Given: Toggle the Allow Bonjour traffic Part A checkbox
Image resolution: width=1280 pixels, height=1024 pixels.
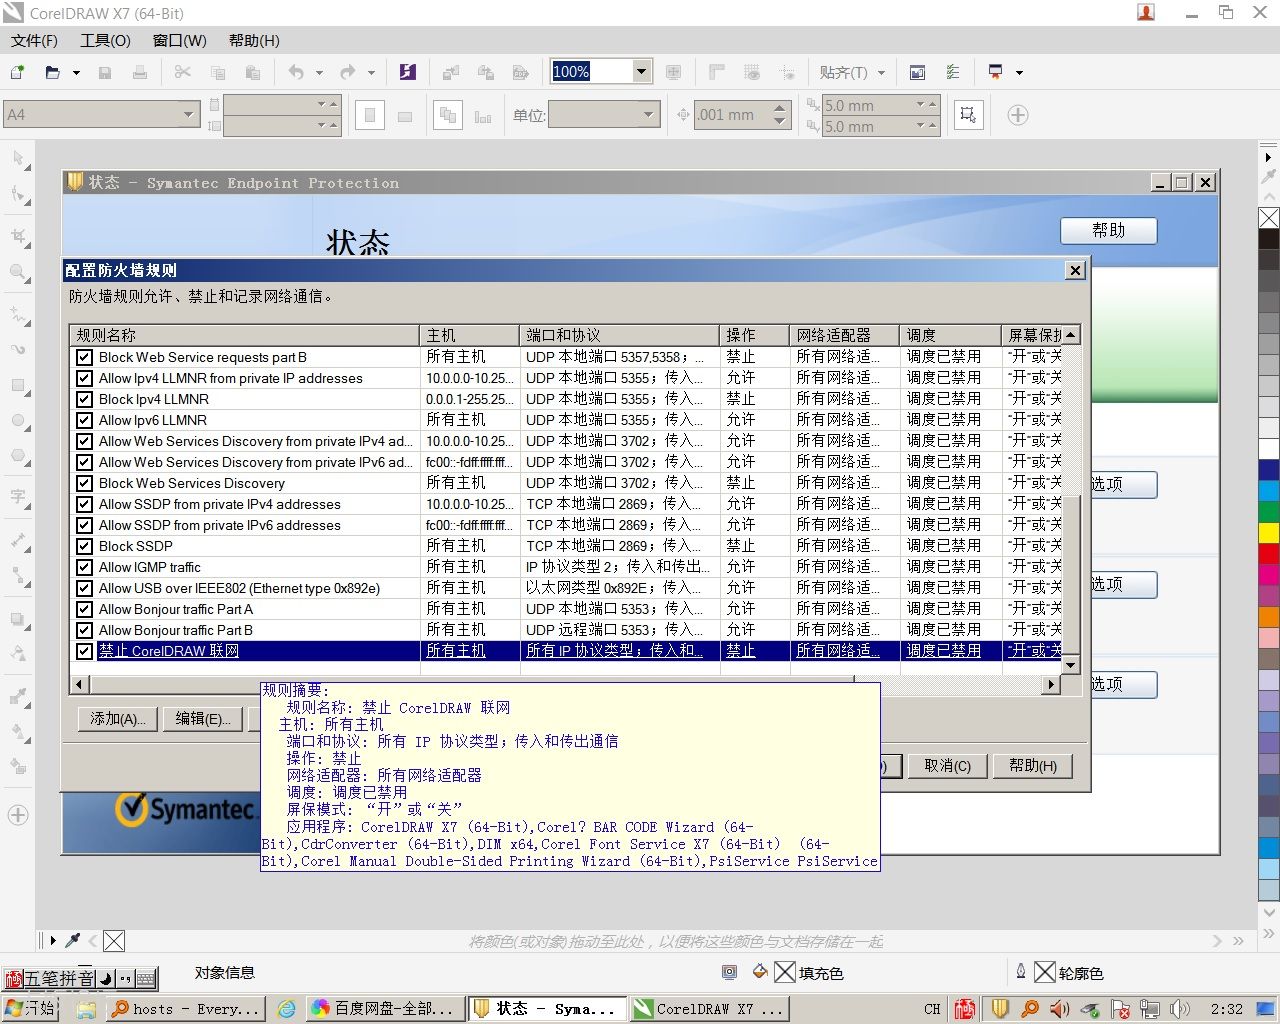Looking at the screenshot, I should tap(85, 609).
